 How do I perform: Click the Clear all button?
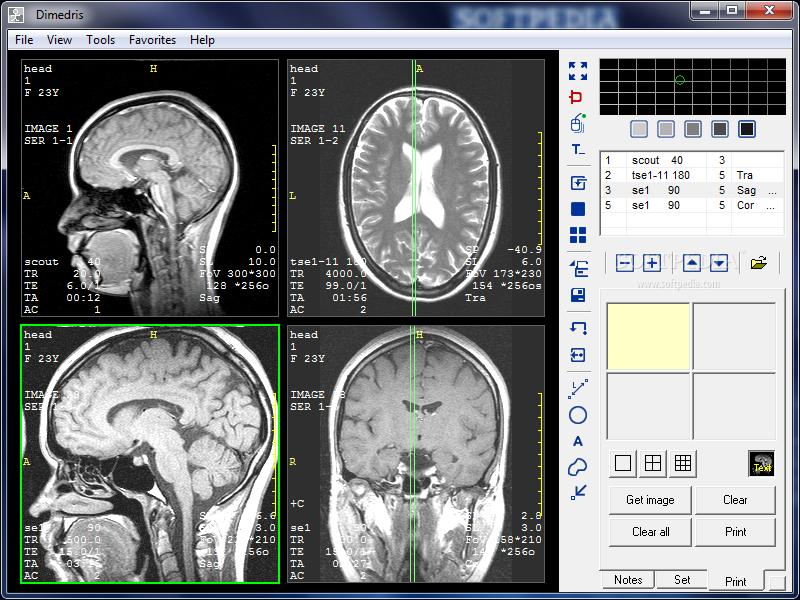tap(650, 532)
